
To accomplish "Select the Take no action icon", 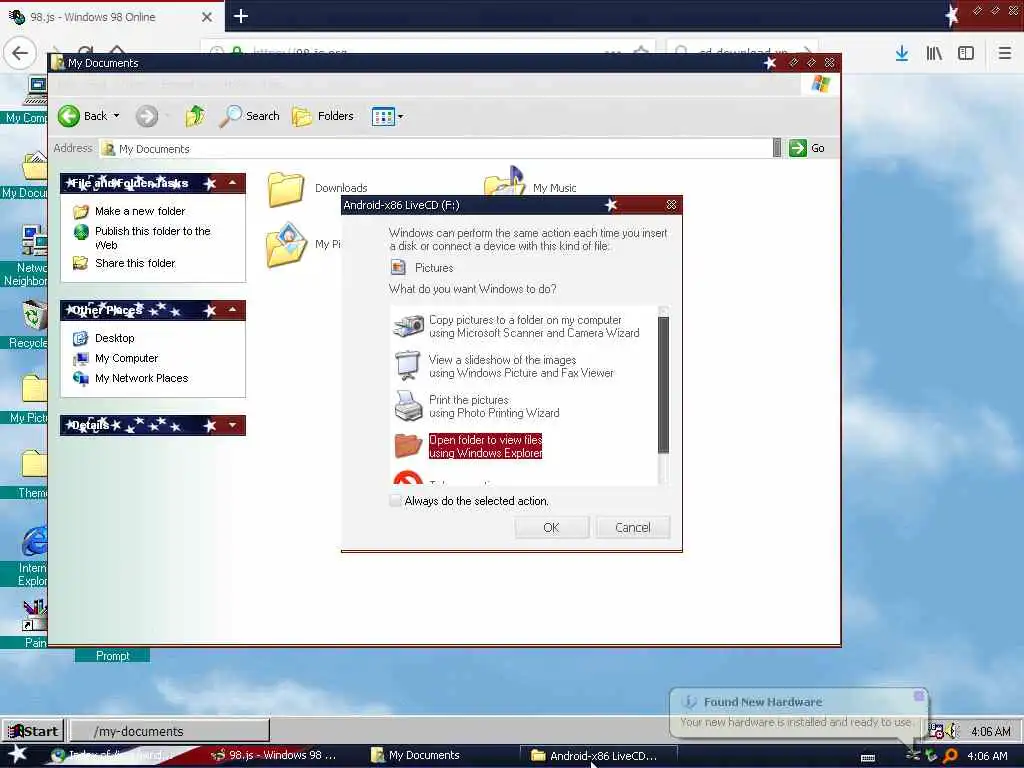I will (408, 478).
